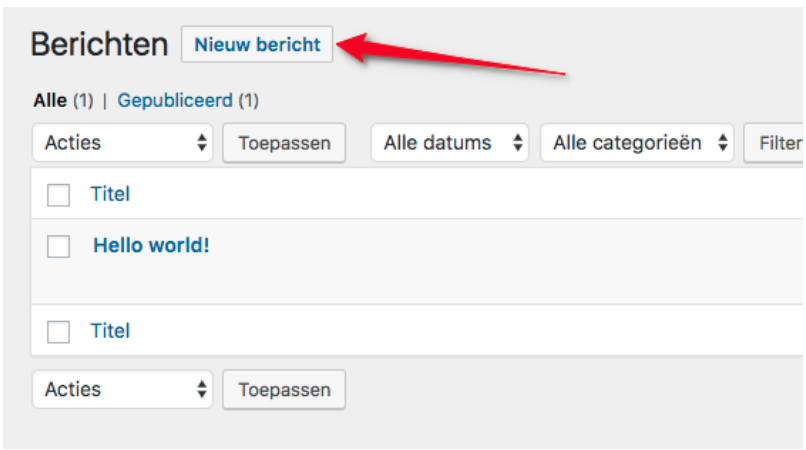Open the Alle categorieën dropdown
806x450 pixels.
pyautogui.click(x=638, y=143)
